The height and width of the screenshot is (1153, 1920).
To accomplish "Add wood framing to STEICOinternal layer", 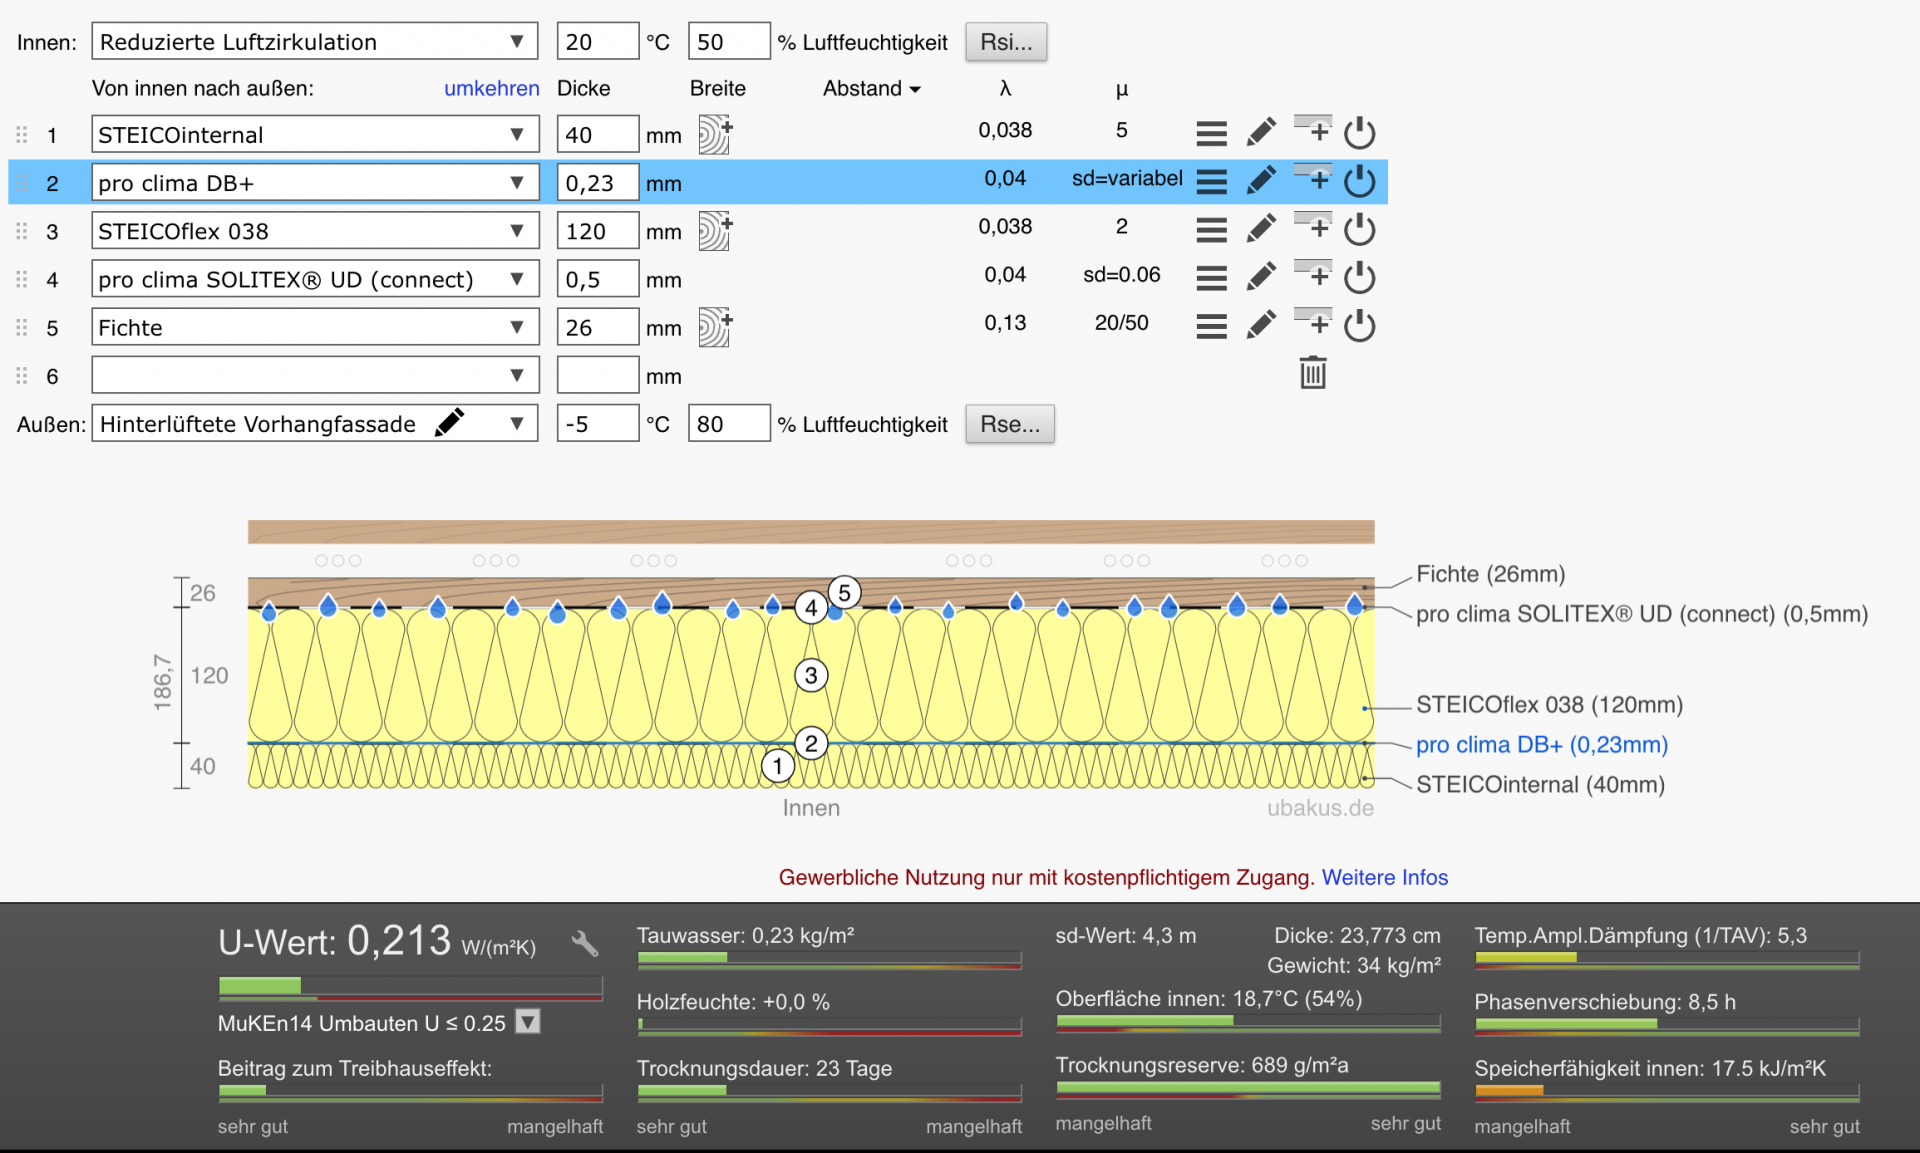I will point(715,134).
